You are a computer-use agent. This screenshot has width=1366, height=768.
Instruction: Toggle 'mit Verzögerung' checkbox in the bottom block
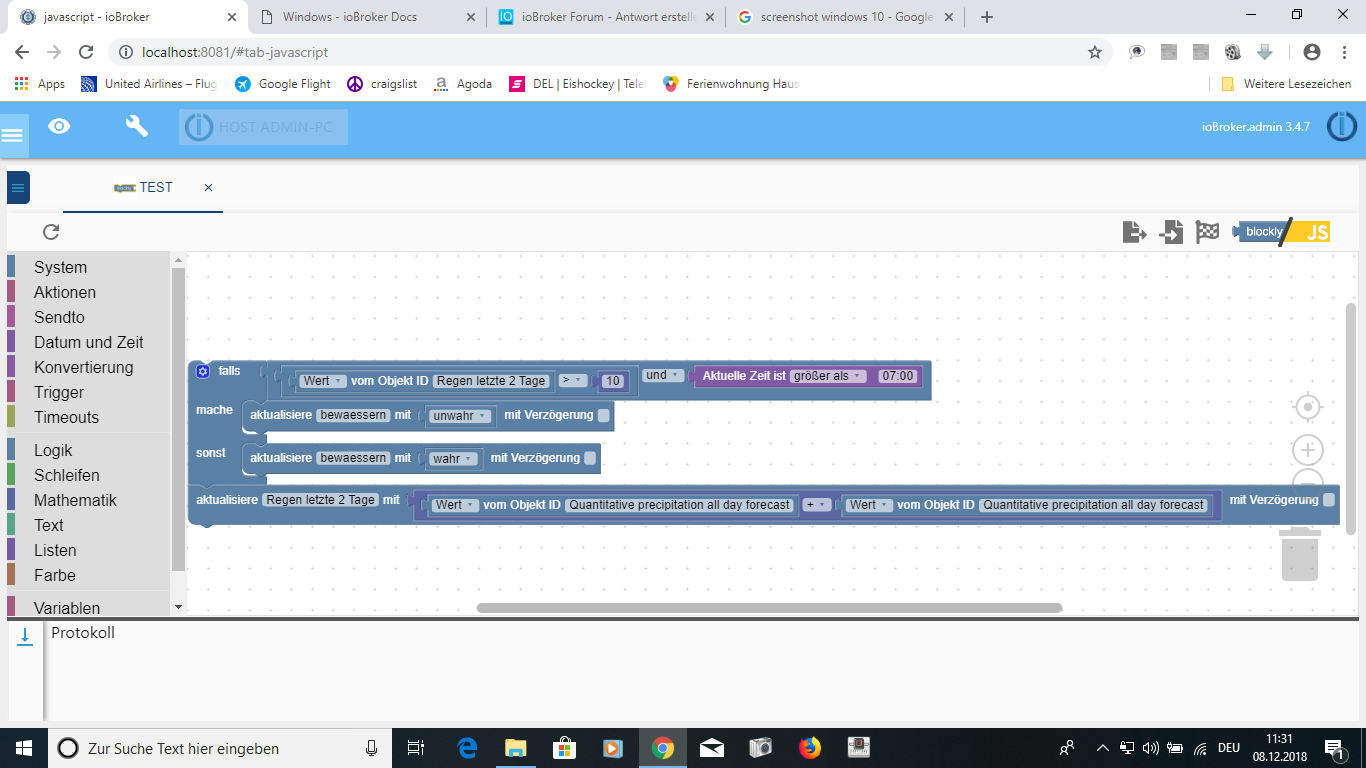1329,500
